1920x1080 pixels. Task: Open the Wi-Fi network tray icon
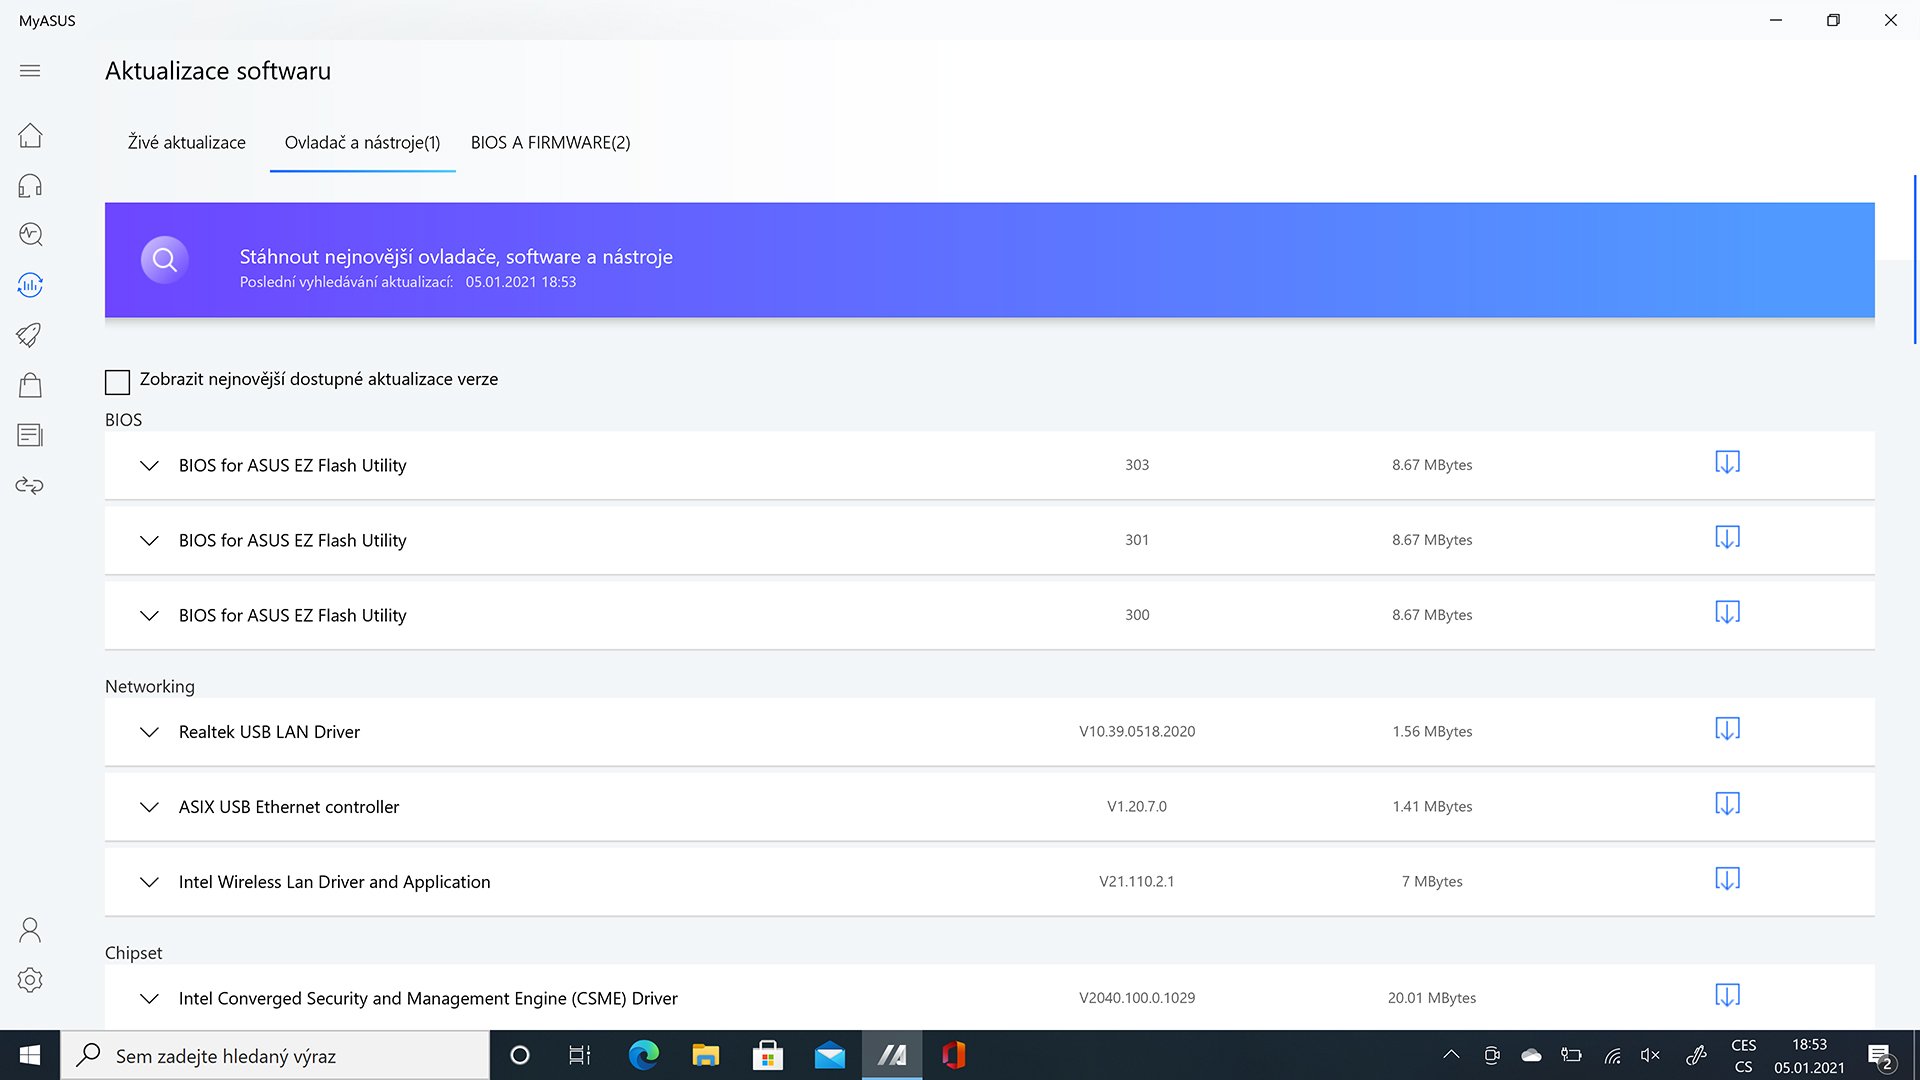point(1612,1055)
